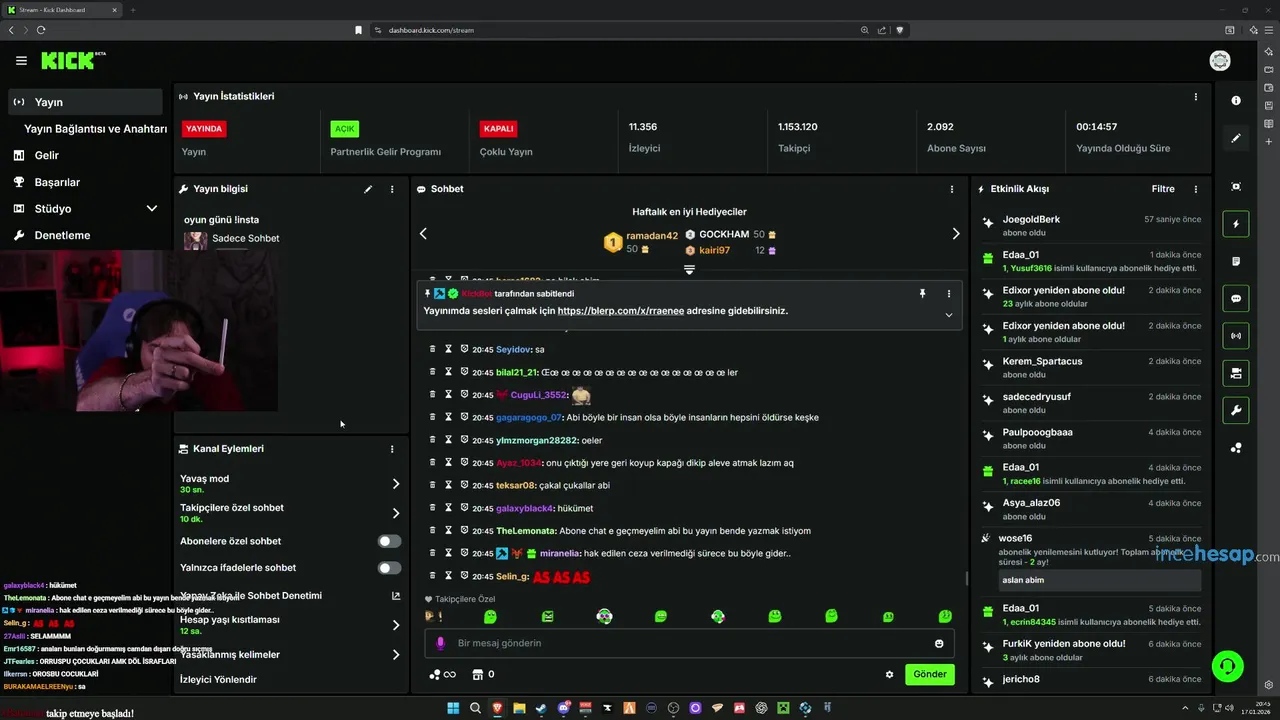Click the screen capture icon in right toolbar
1280x720 pixels.
tap(1236, 187)
